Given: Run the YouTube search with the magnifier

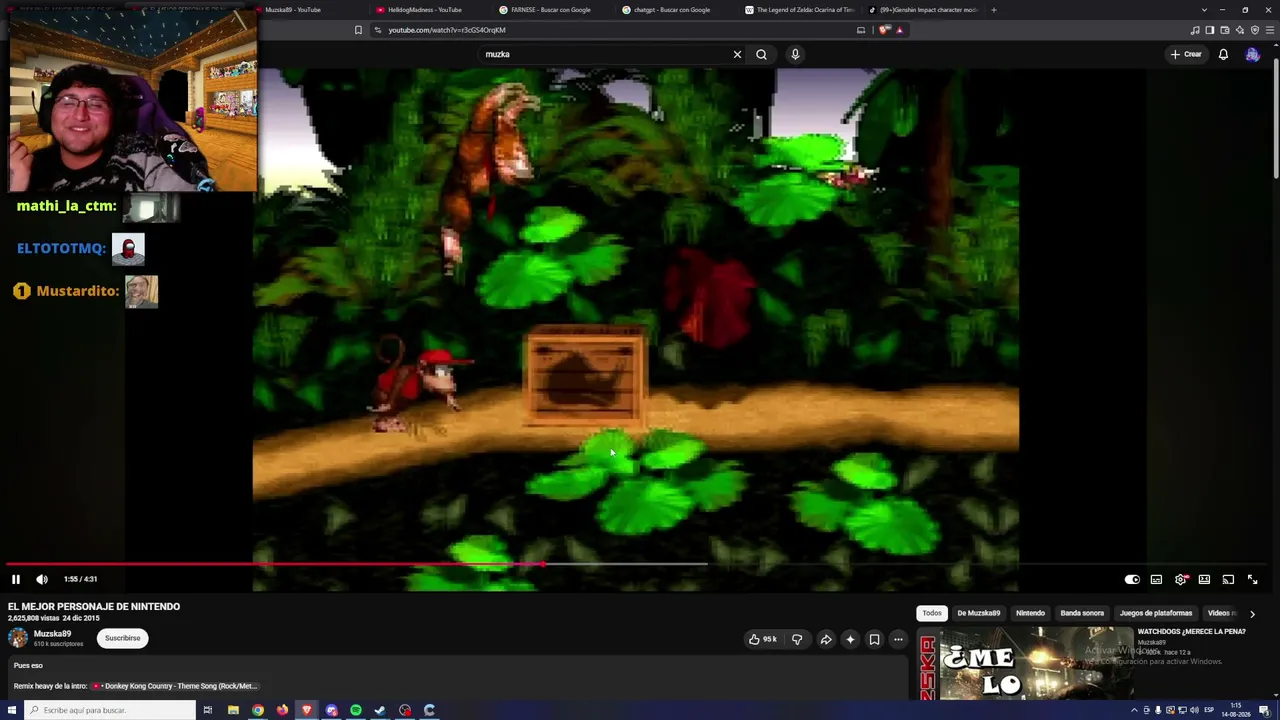Looking at the screenshot, I should (761, 54).
